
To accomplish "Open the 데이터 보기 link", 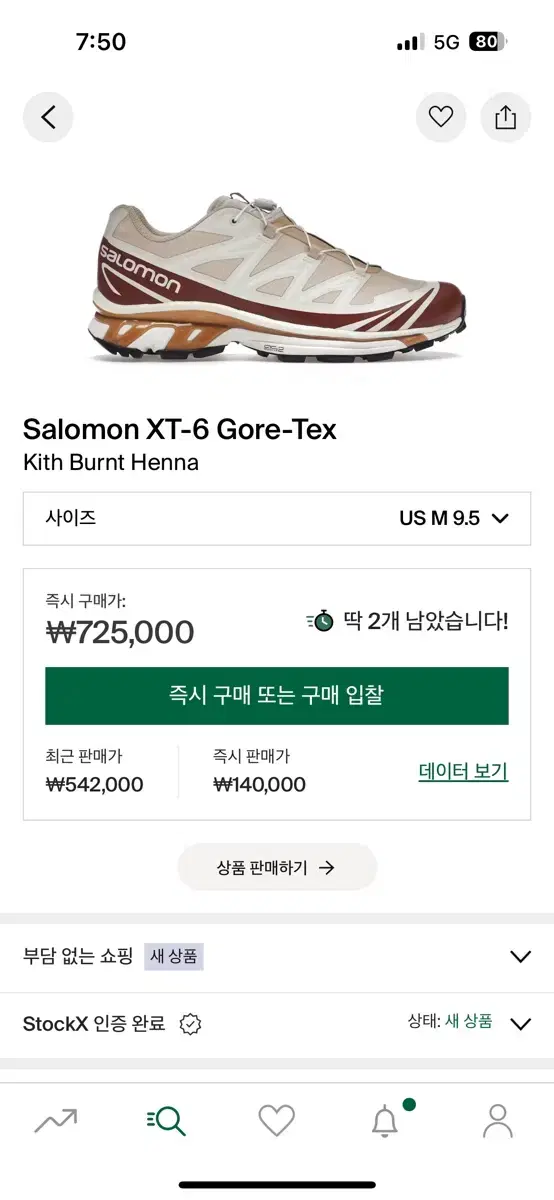I will coord(463,771).
